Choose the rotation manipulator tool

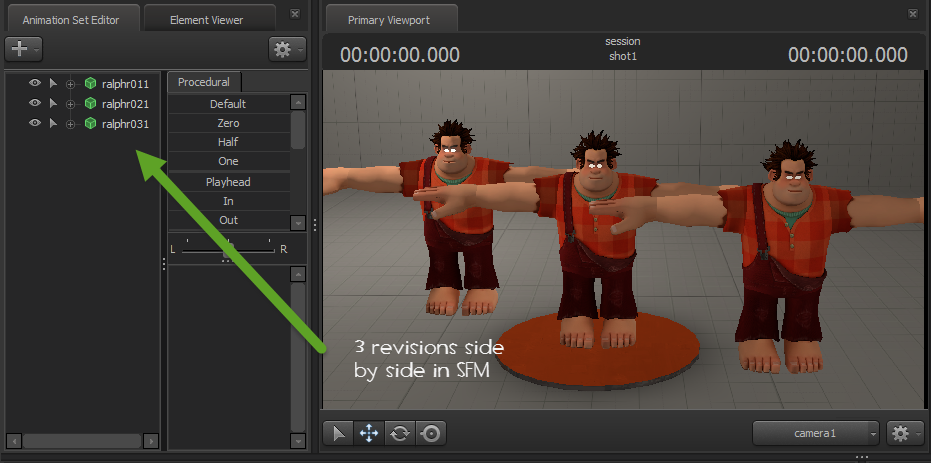coord(400,434)
